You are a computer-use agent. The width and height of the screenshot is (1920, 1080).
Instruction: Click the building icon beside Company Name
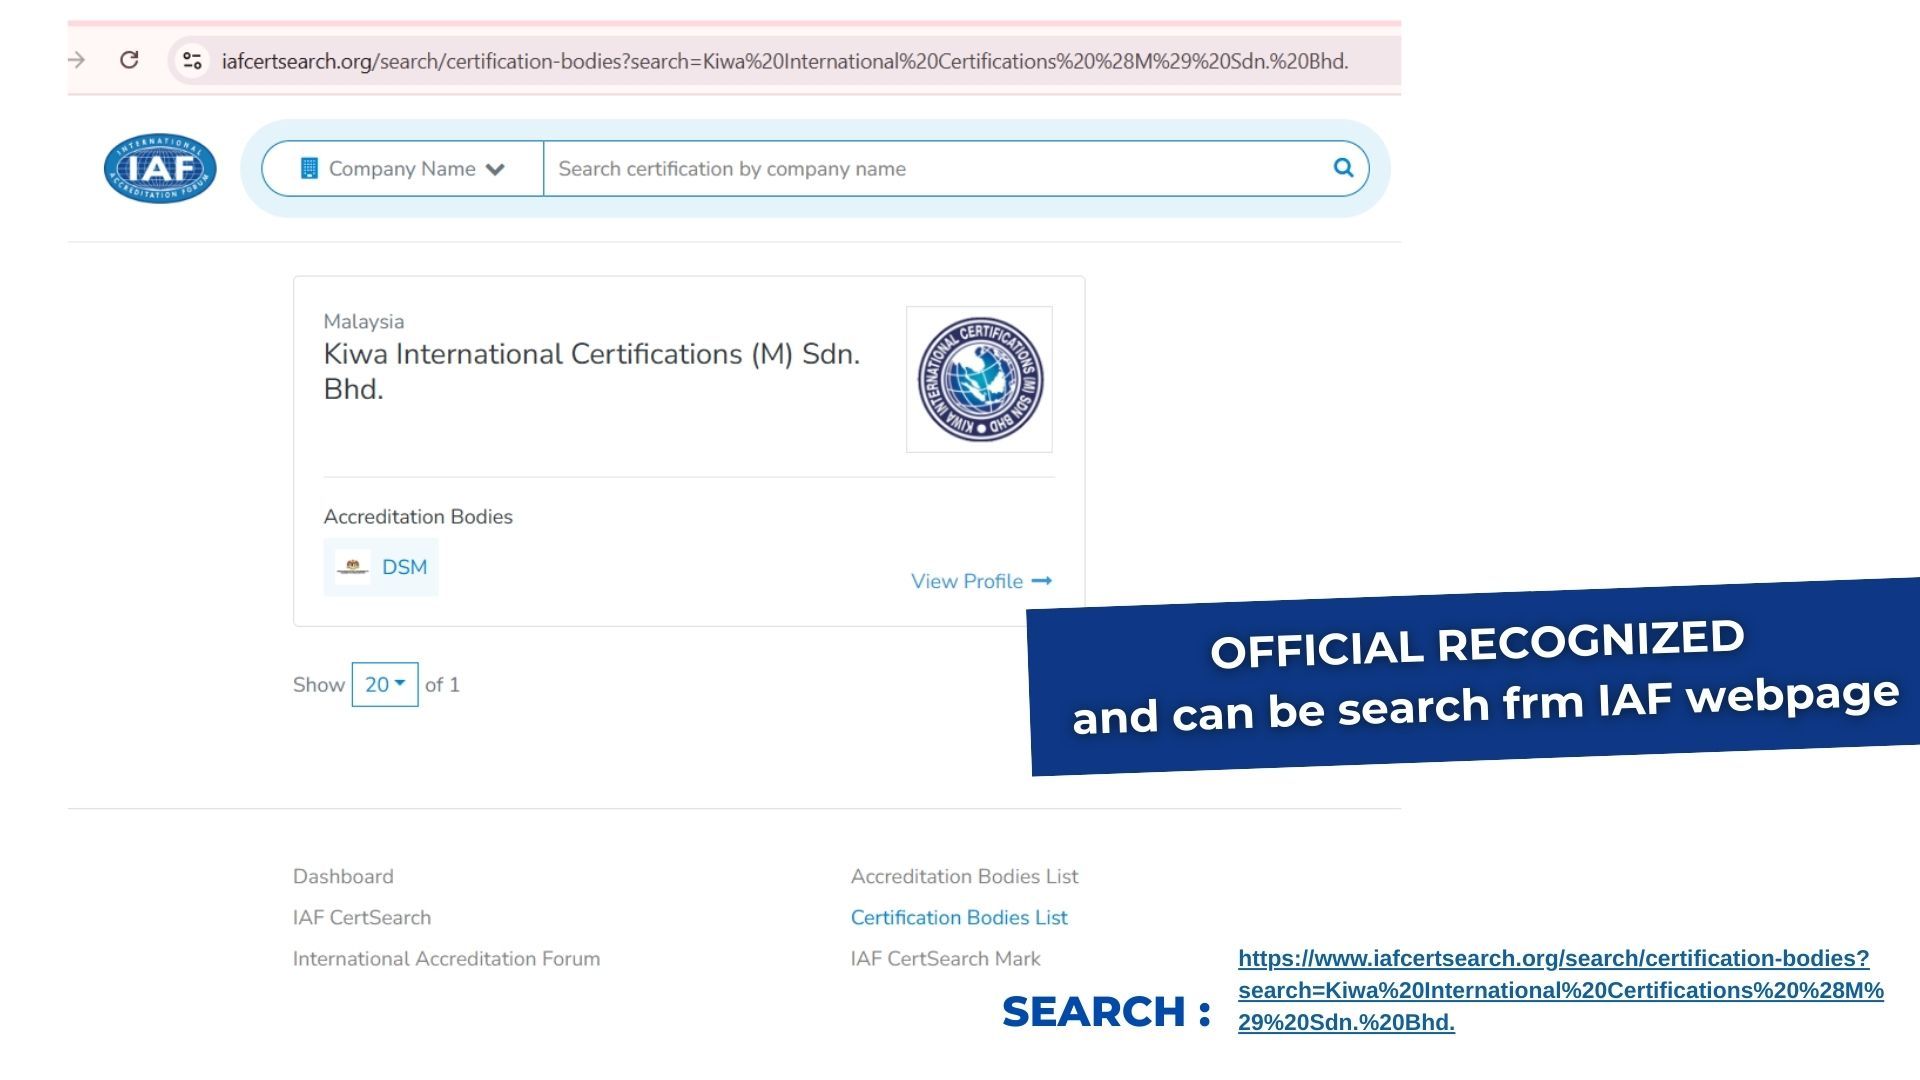pyautogui.click(x=309, y=169)
